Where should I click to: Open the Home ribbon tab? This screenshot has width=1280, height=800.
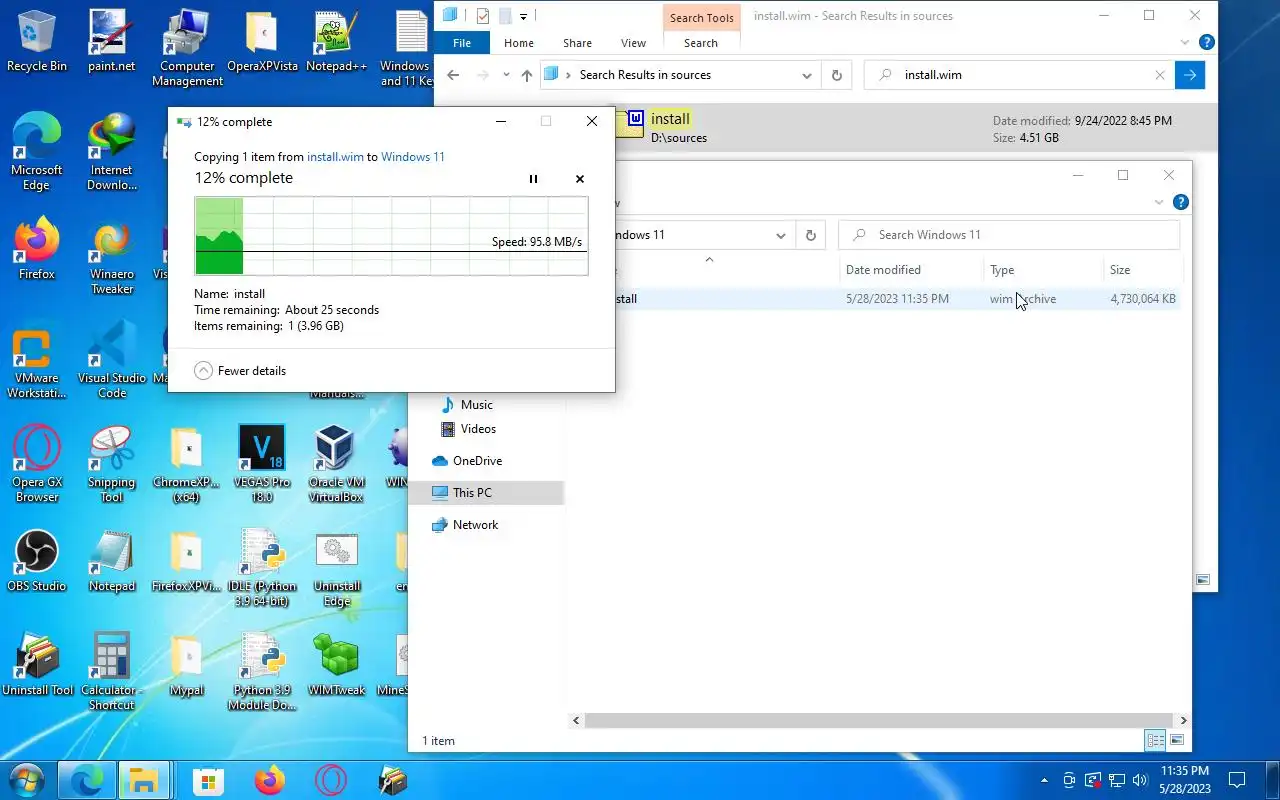(519, 43)
